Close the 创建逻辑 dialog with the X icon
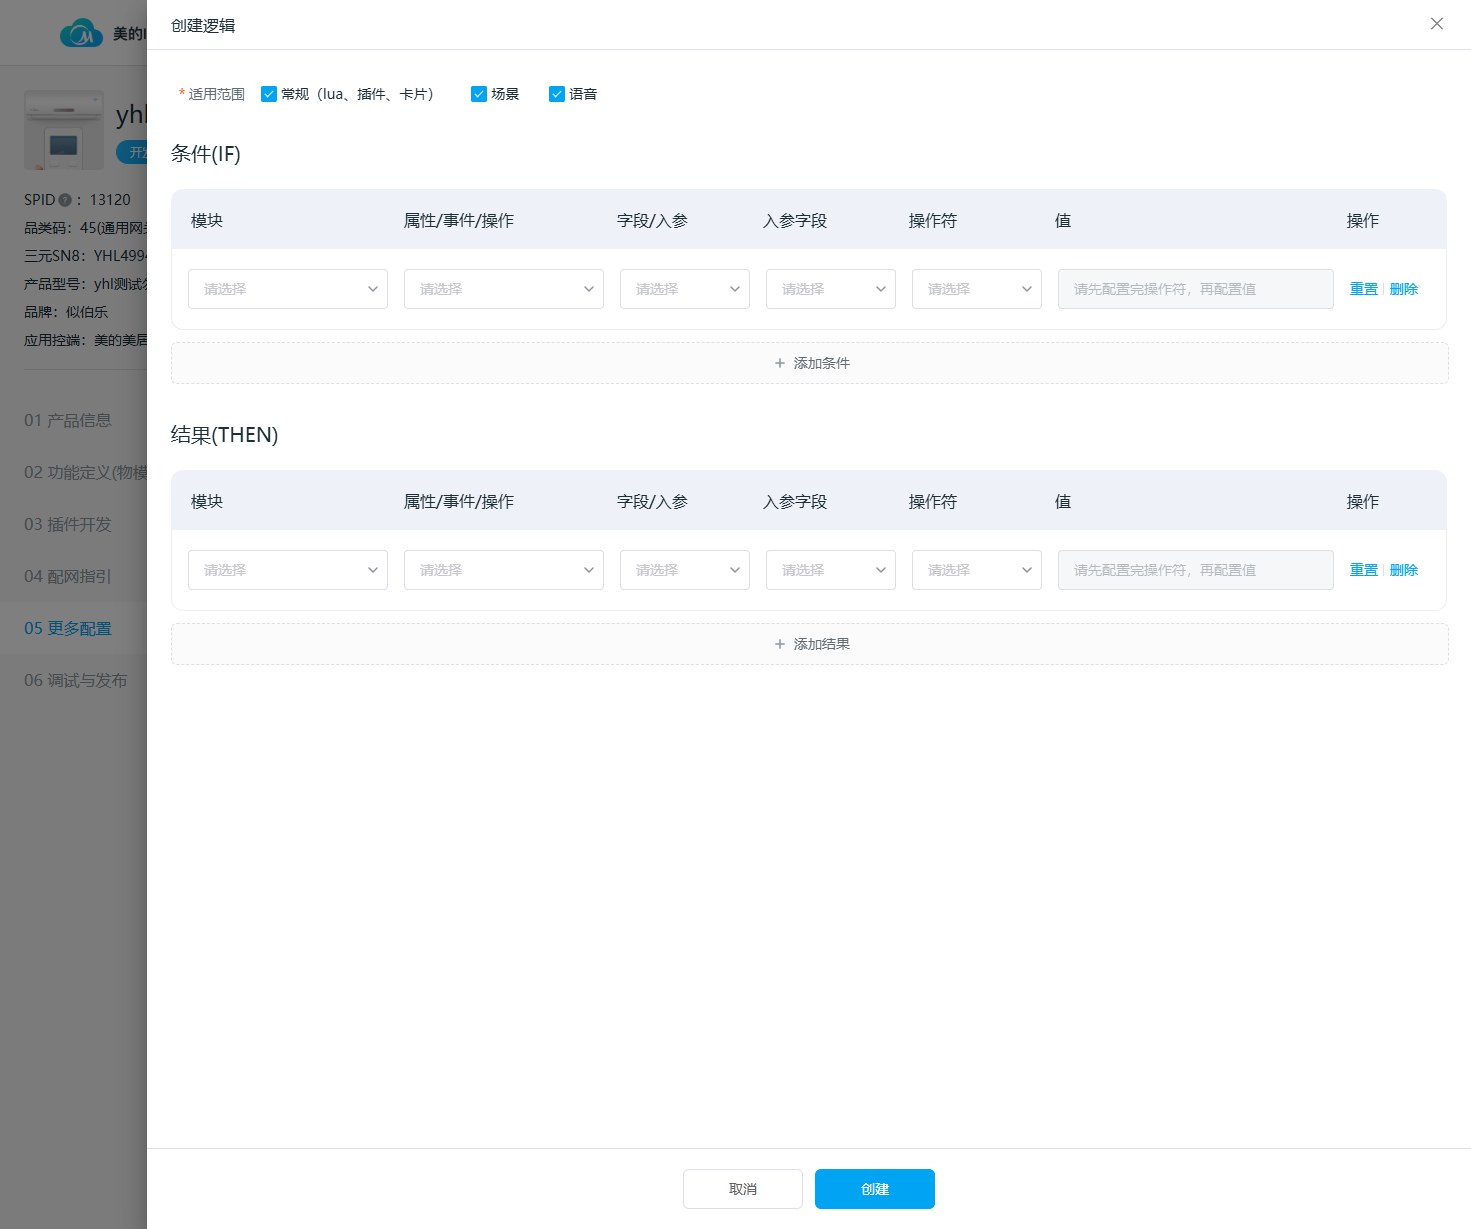 coord(1436,24)
